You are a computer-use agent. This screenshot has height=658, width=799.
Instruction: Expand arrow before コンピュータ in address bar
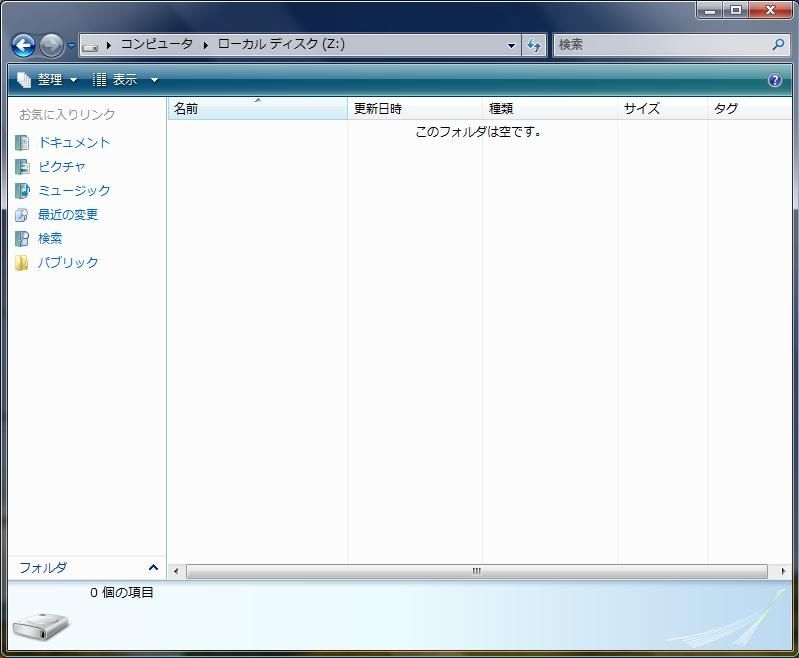109,45
